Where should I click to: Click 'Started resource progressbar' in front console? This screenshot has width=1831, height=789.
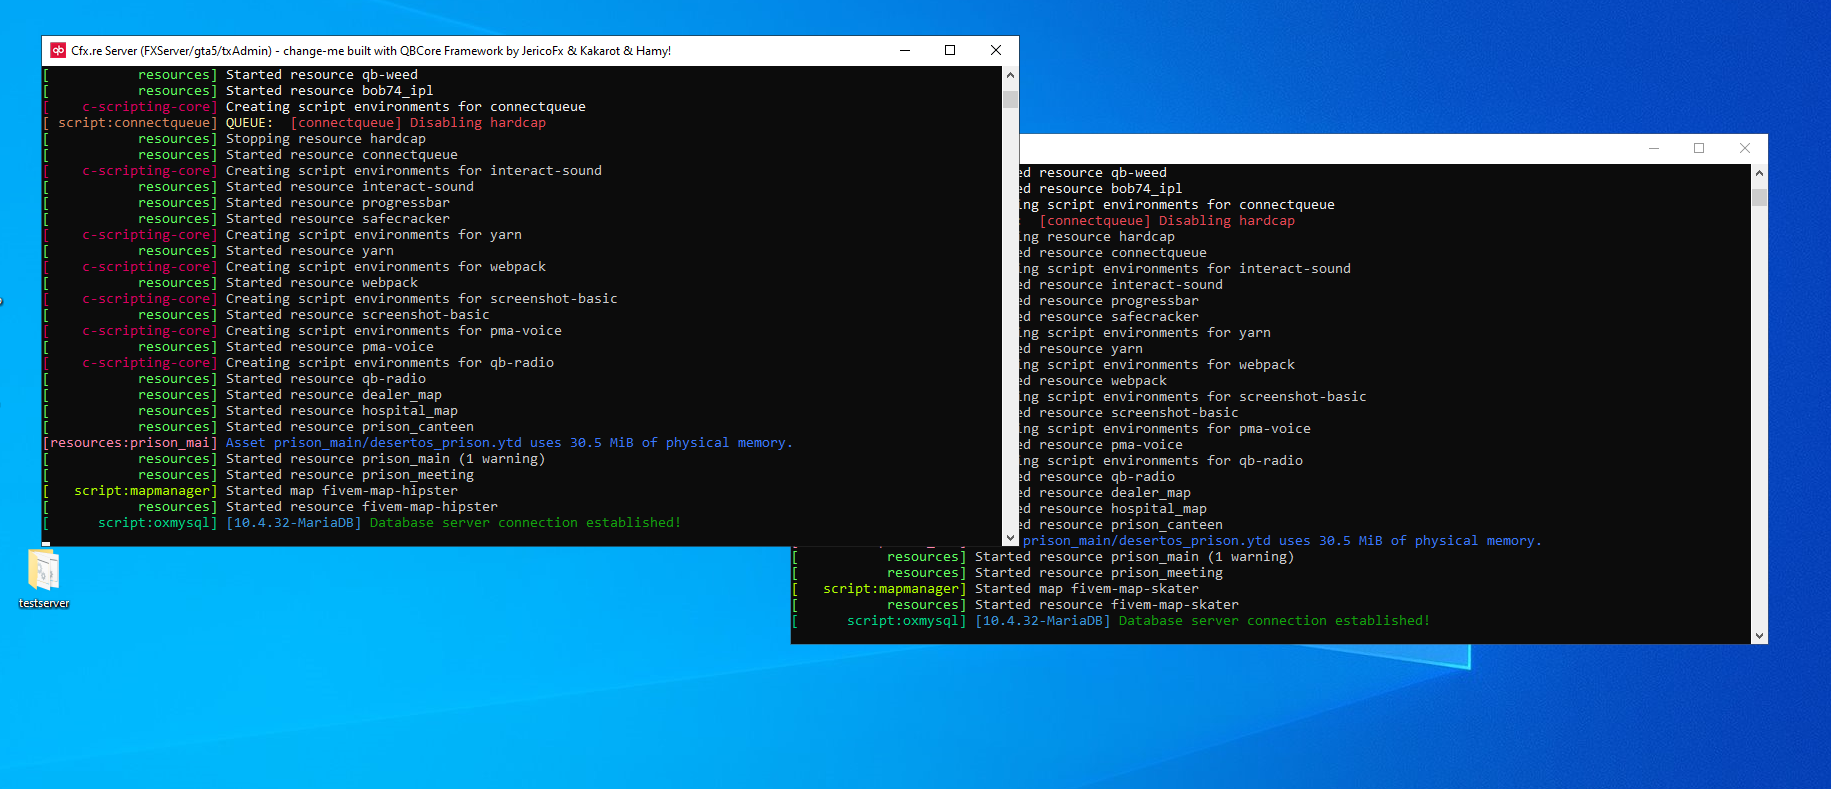pyautogui.click(x=338, y=203)
